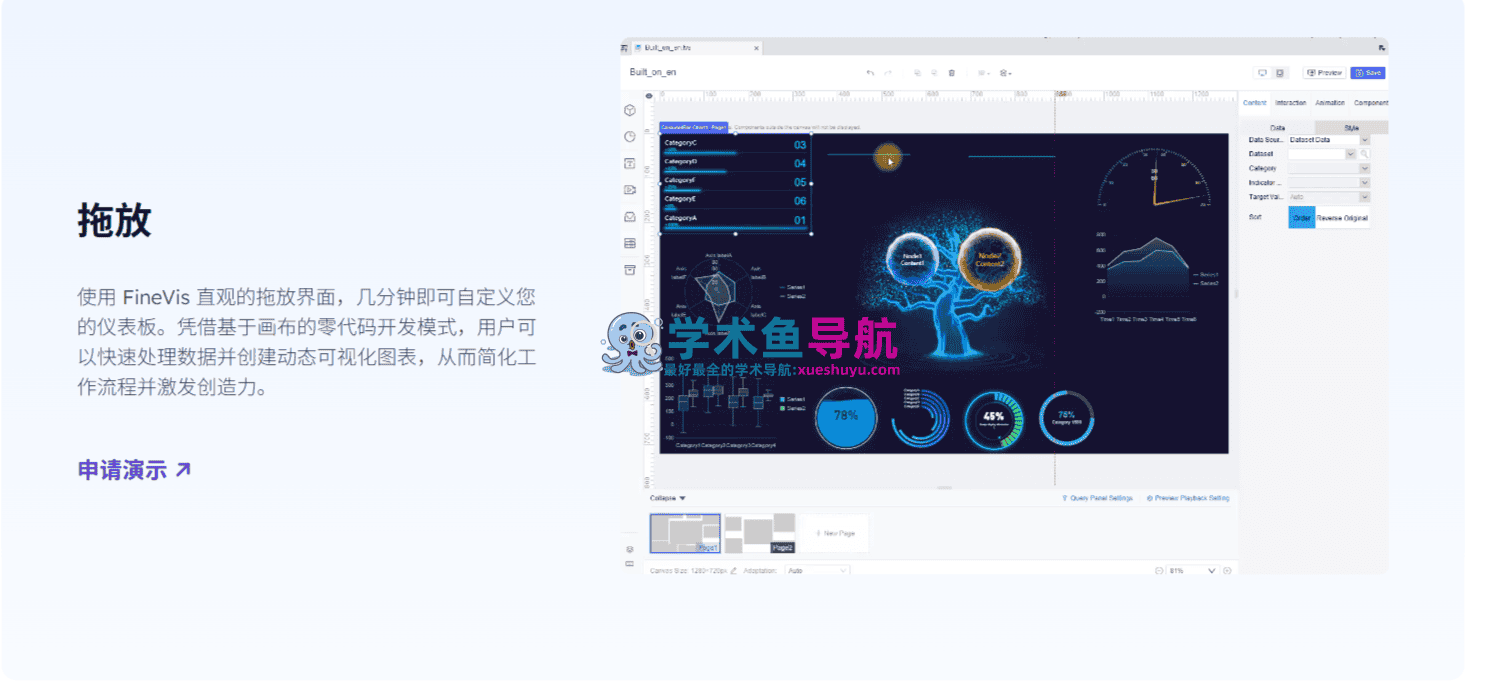The height and width of the screenshot is (690, 1501).
Task: Click the Save button in FineVis
Action: 1367,73
